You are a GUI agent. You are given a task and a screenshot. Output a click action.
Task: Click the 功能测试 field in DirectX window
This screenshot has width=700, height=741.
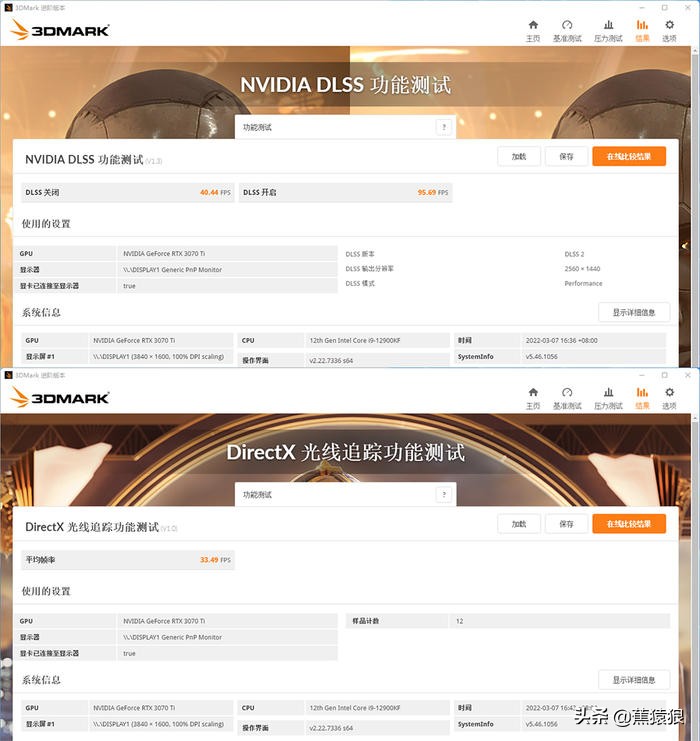coord(346,495)
